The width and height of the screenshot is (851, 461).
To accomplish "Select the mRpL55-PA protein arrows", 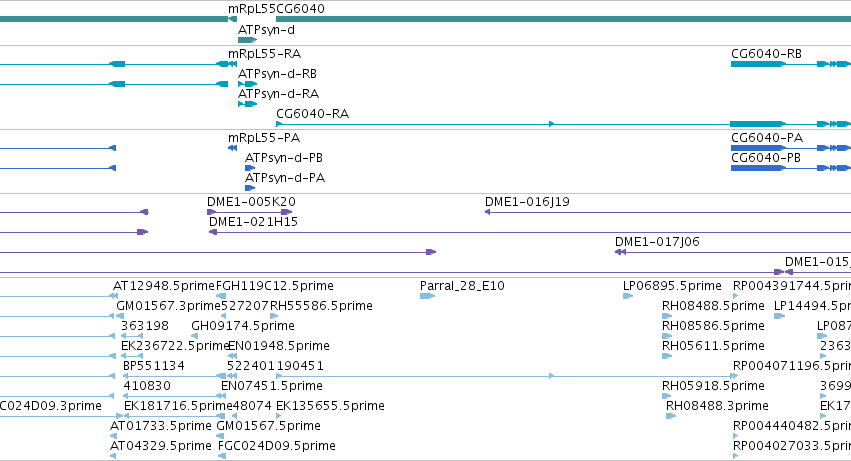I will [x=232, y=148].
